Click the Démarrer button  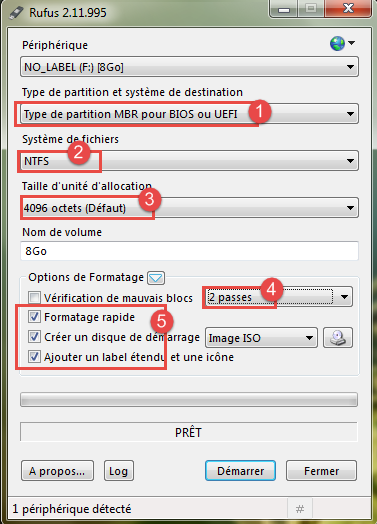tap(240, 471)
